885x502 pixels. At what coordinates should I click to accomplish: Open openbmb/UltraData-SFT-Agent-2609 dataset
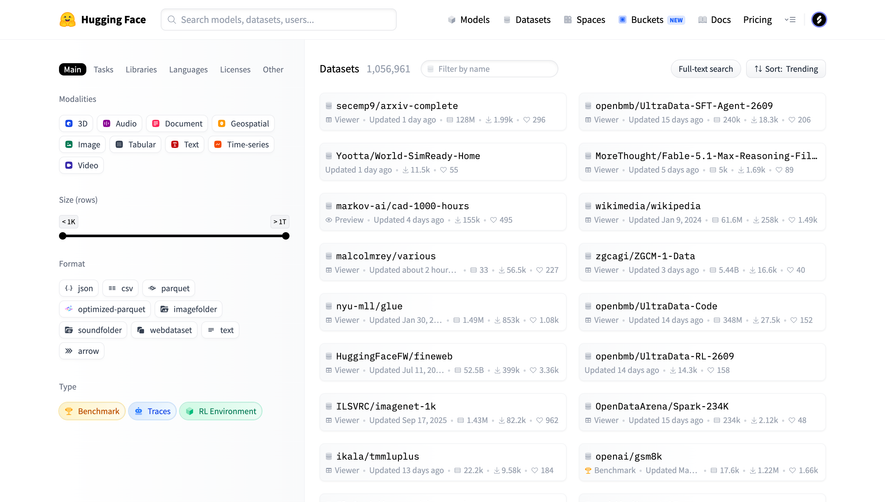pyautogui.click(x=702, y=112)
